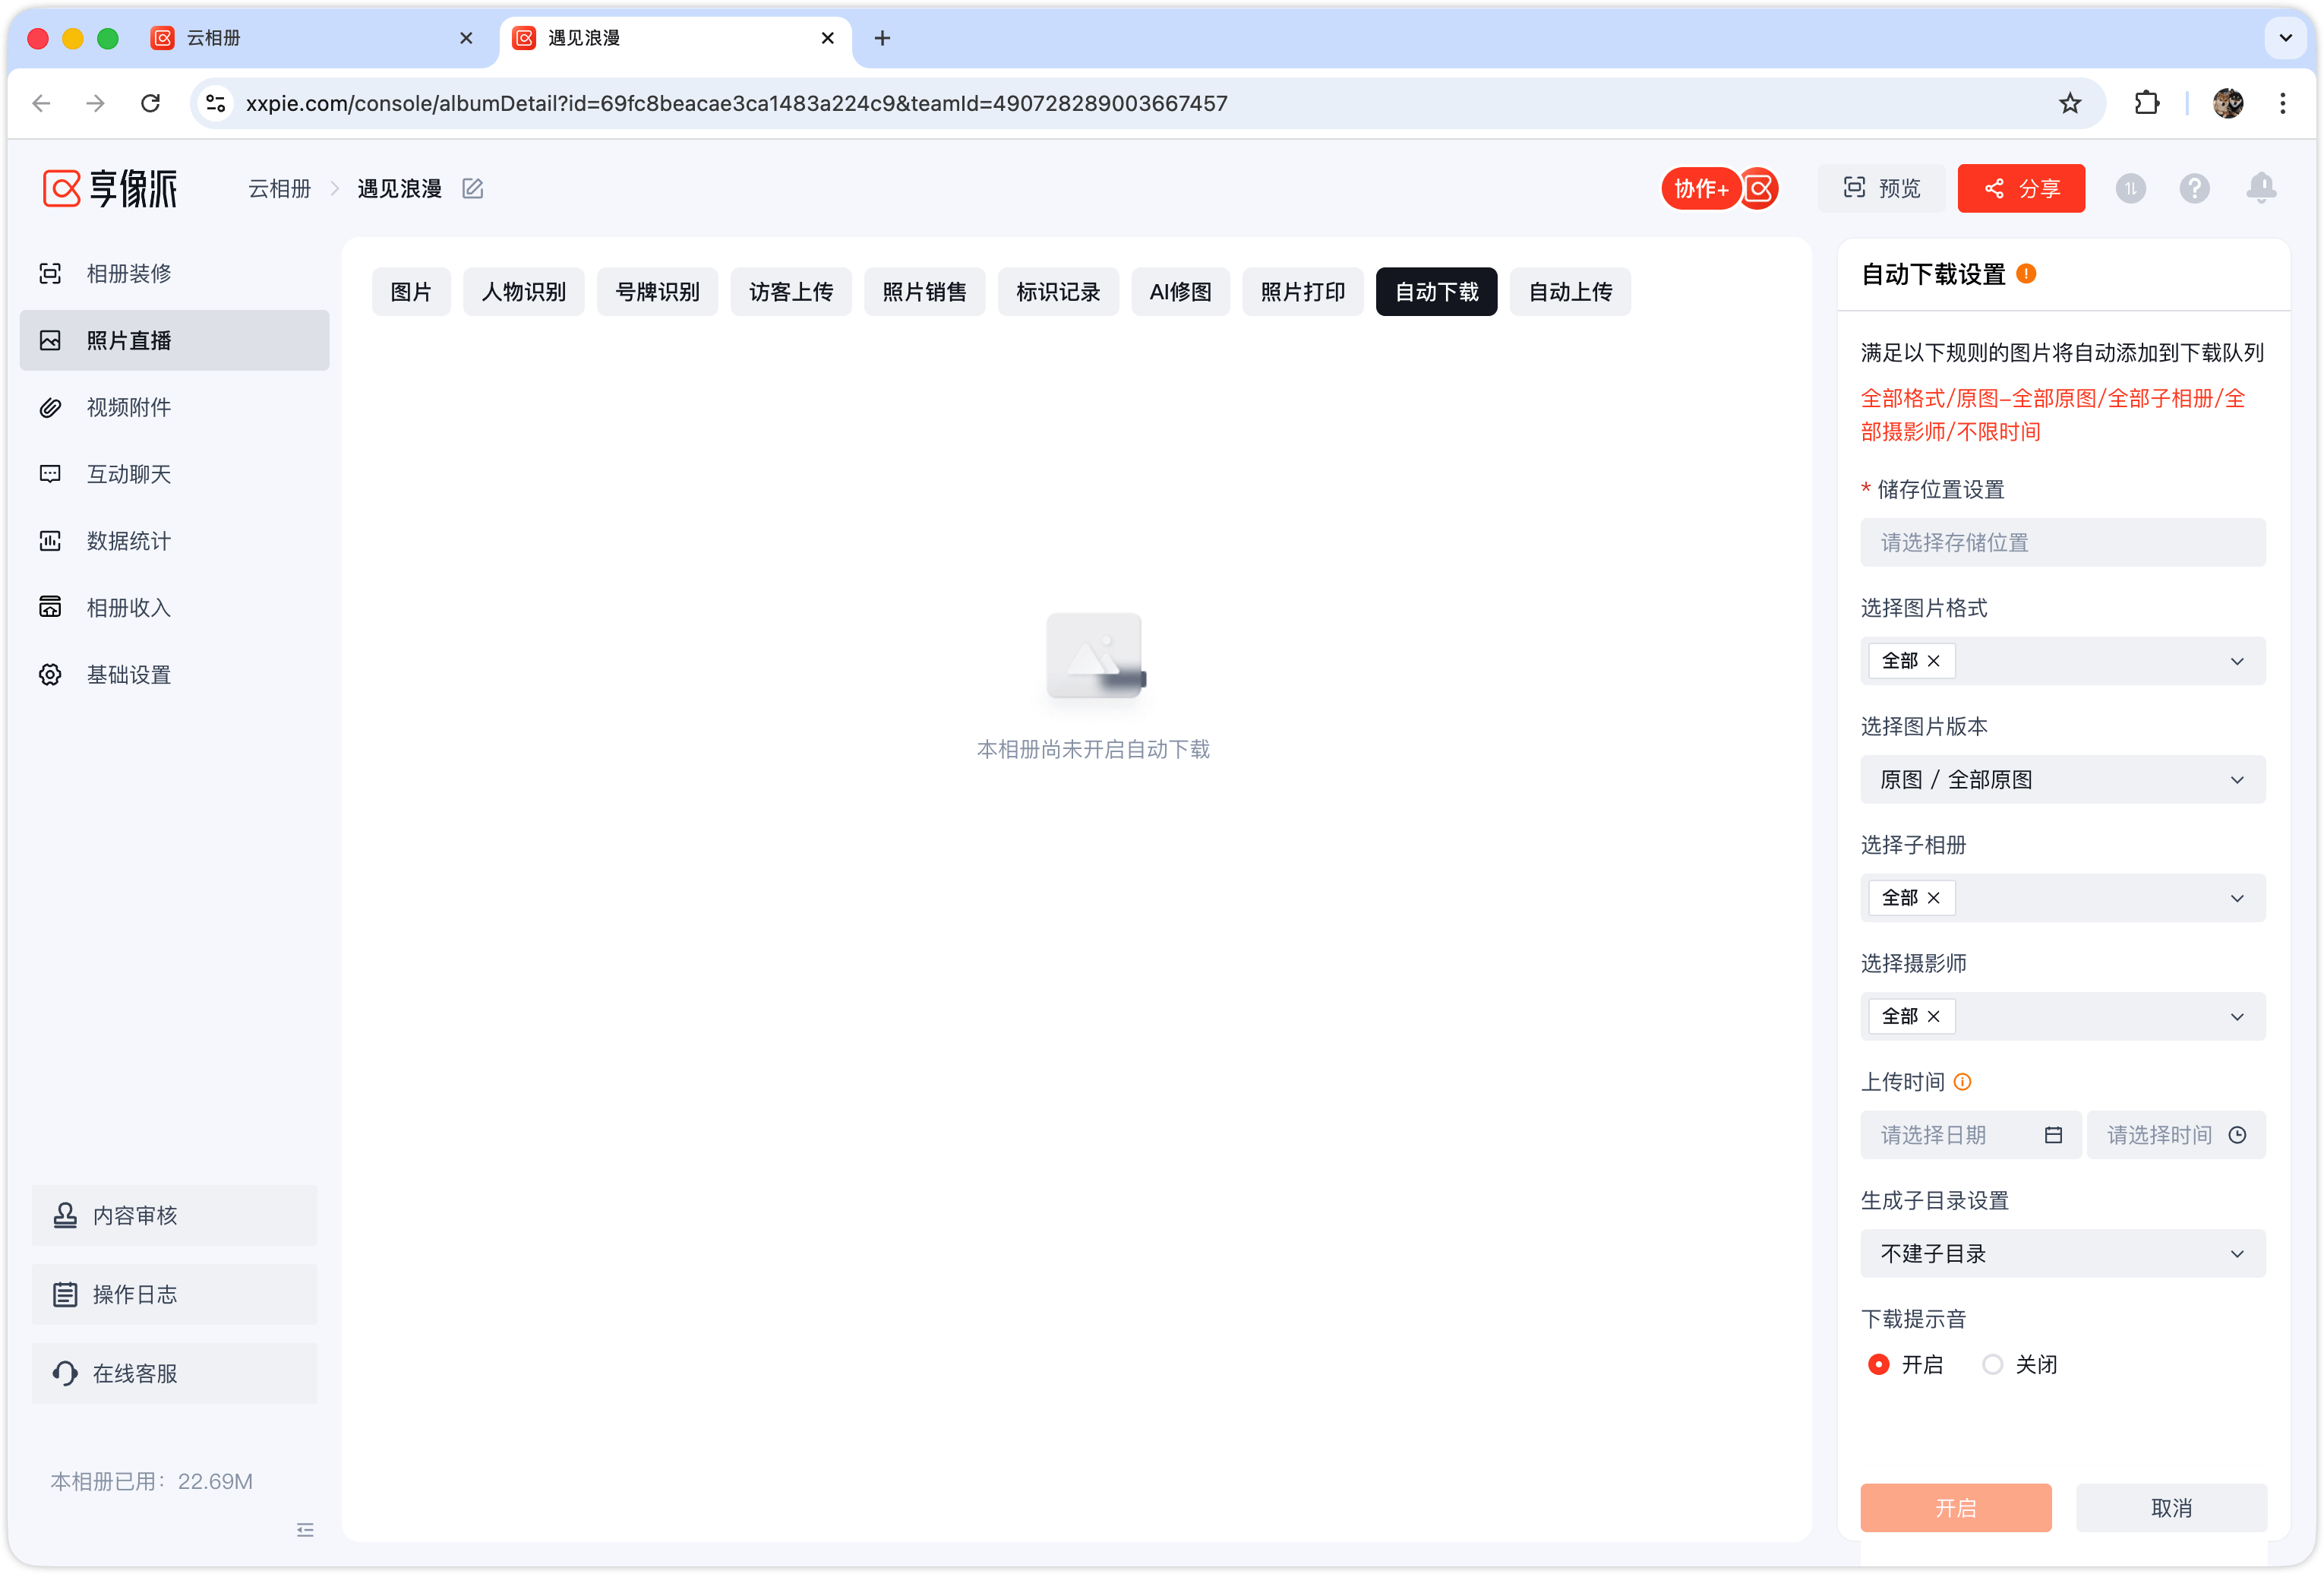
Task: Click the grey transfer list icon in header
Action: coord(2131,188)
